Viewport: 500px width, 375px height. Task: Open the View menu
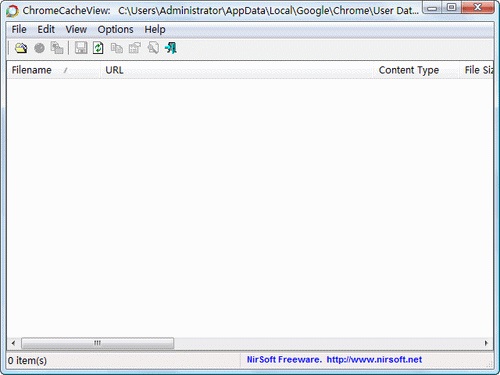tap(76, 29)
